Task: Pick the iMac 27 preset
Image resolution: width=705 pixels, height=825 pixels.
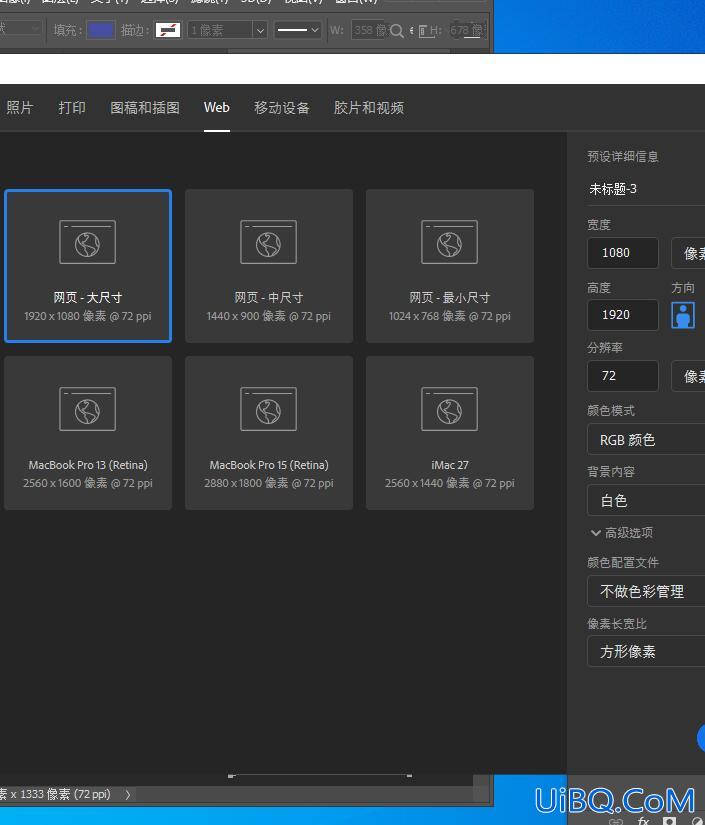Action: (x=450, y=433)
